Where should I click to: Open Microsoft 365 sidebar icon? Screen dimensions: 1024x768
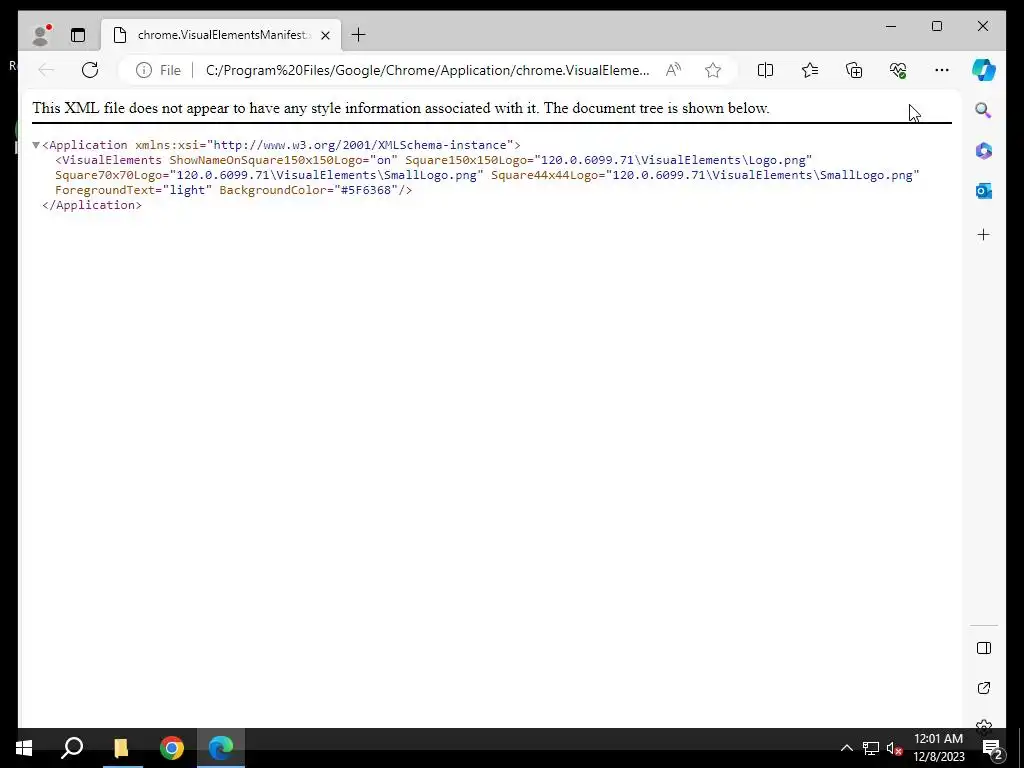(x=984, y=151)
